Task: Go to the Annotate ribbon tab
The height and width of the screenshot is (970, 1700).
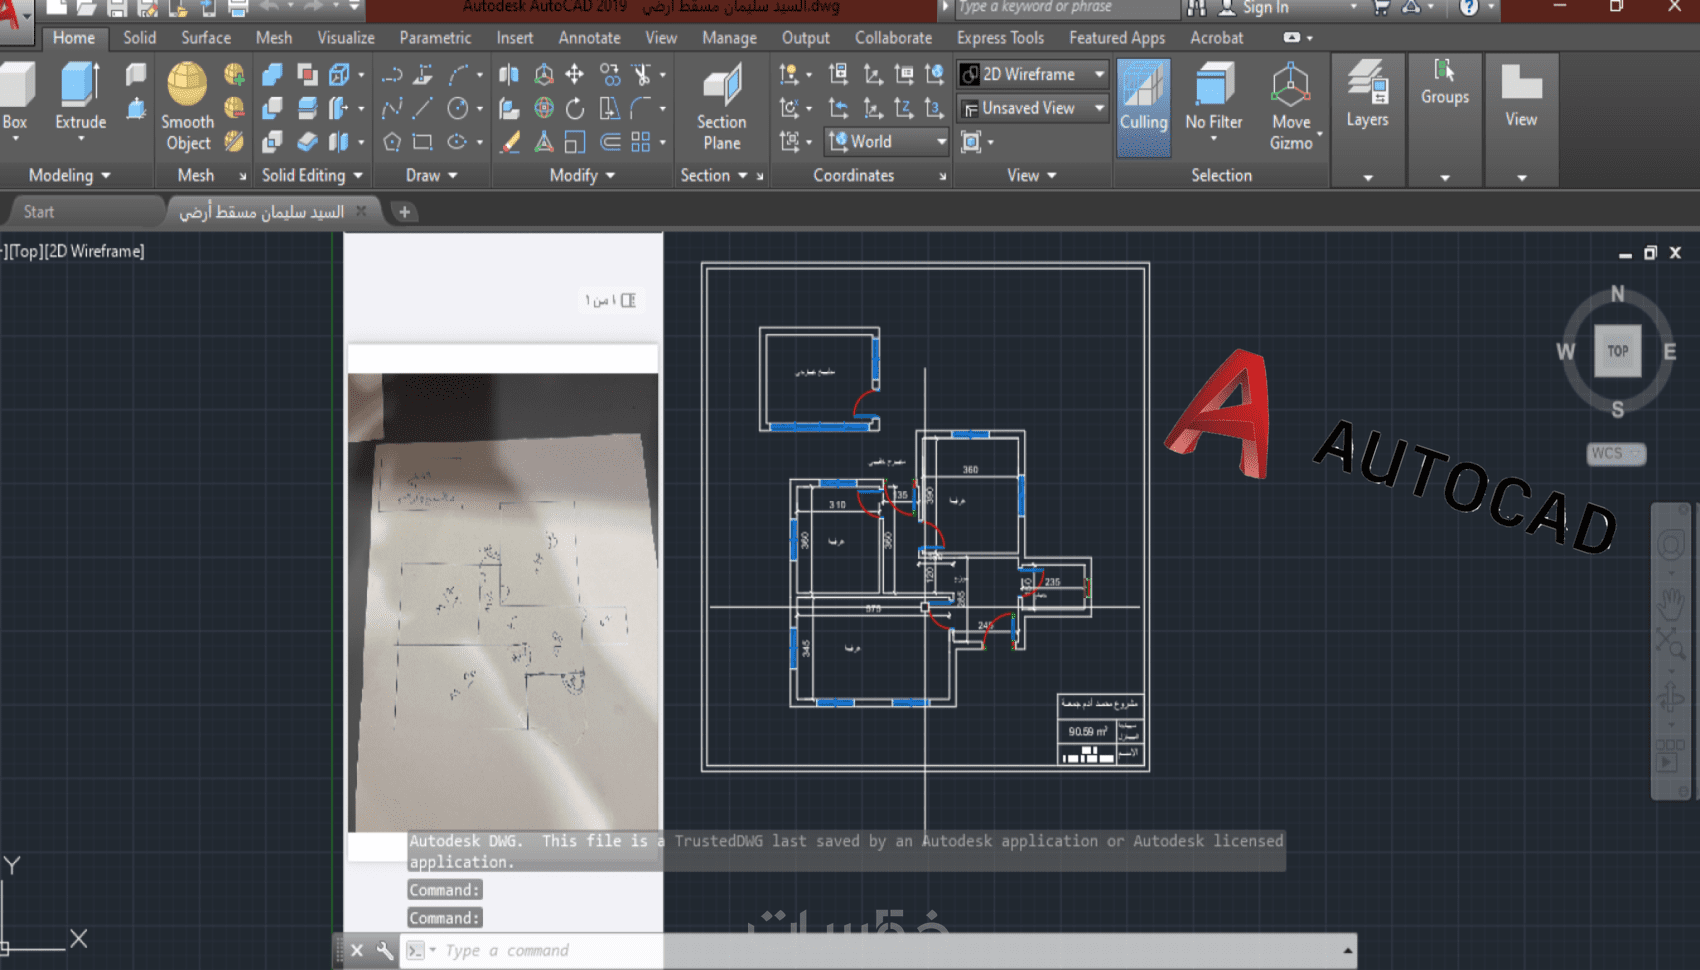Action: pos(589,38)
